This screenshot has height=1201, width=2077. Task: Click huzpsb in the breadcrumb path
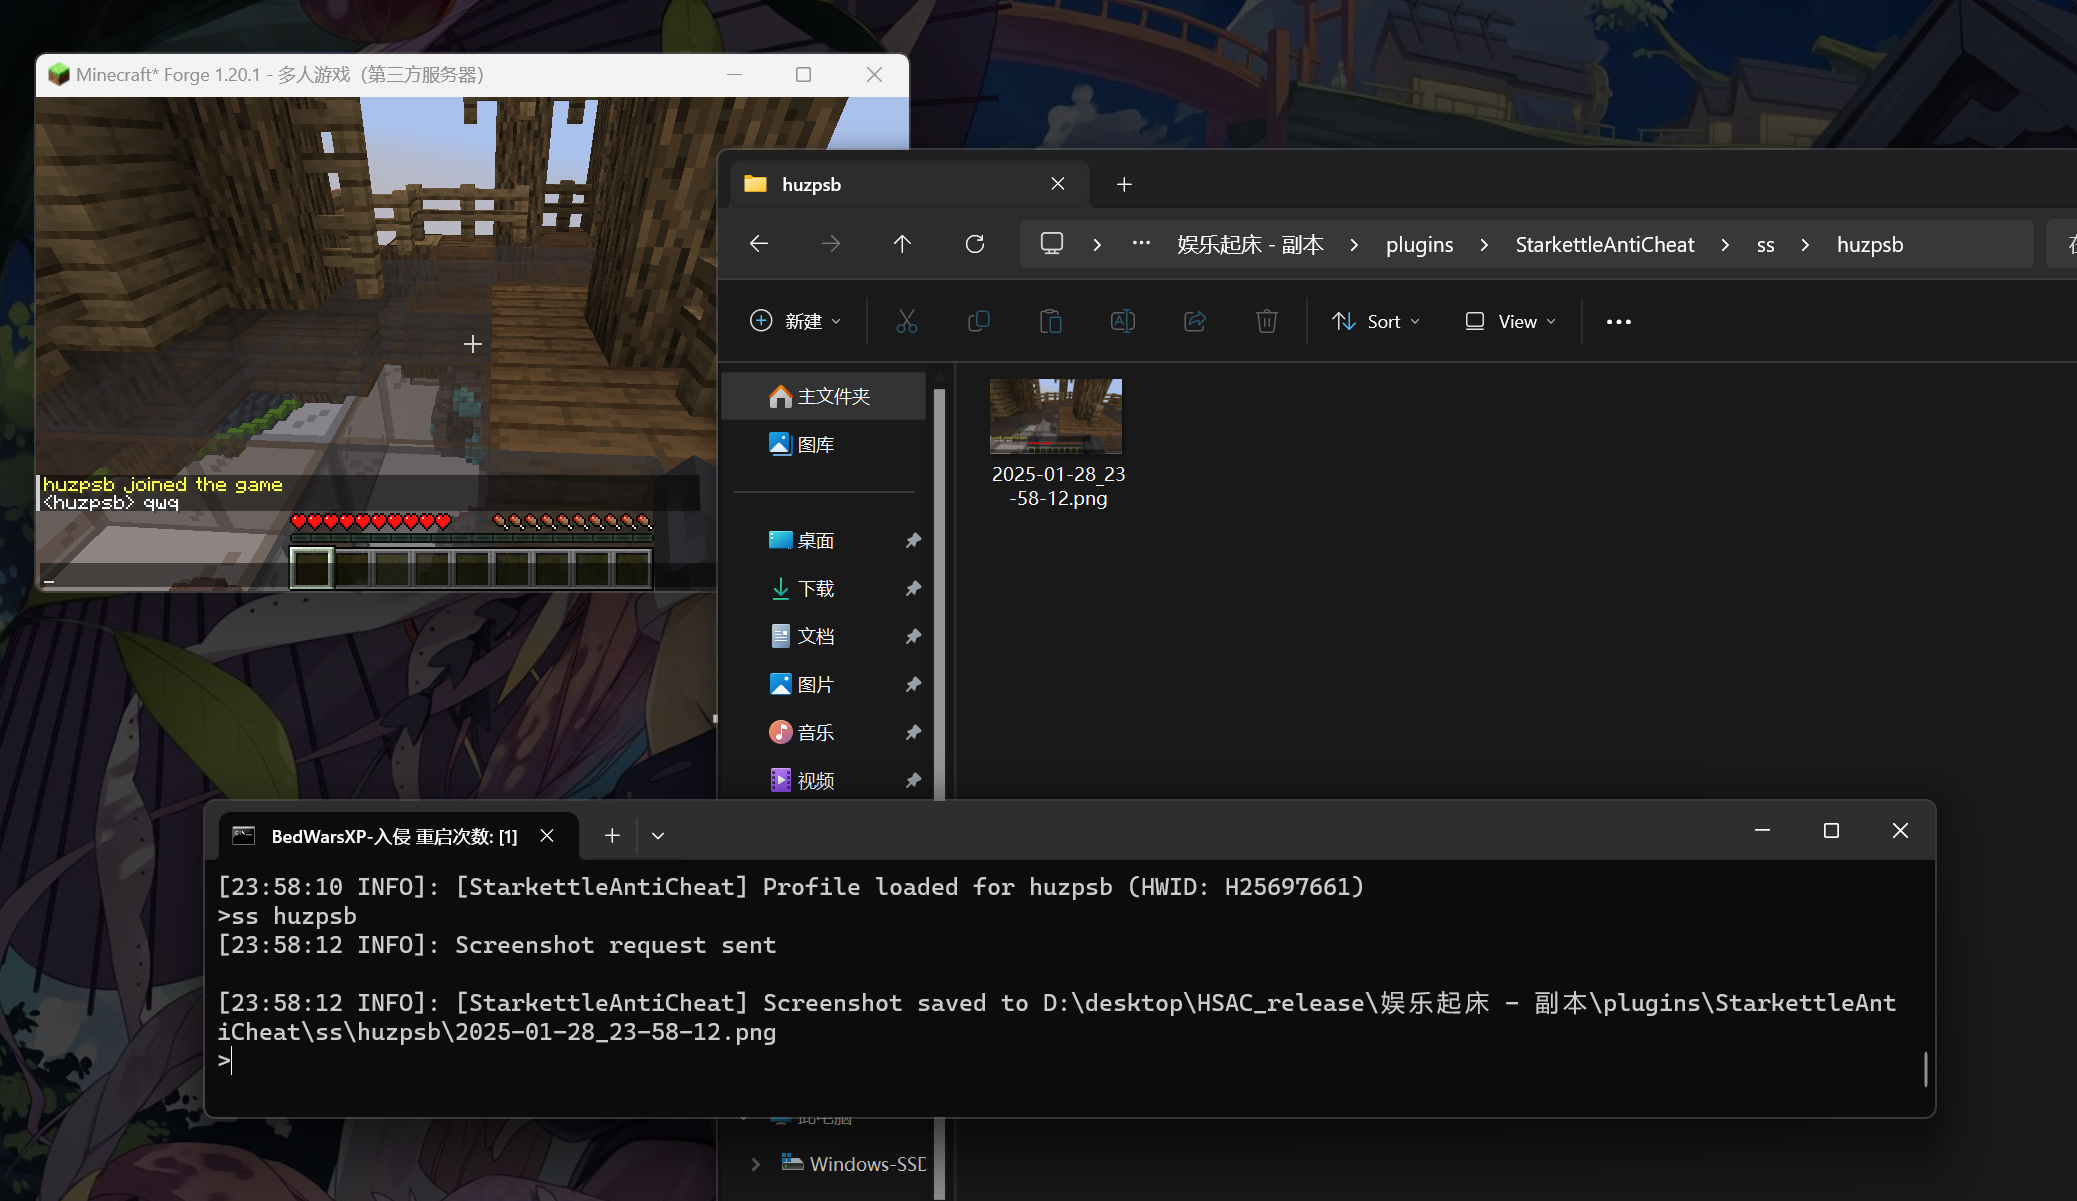pos(1869,244)
